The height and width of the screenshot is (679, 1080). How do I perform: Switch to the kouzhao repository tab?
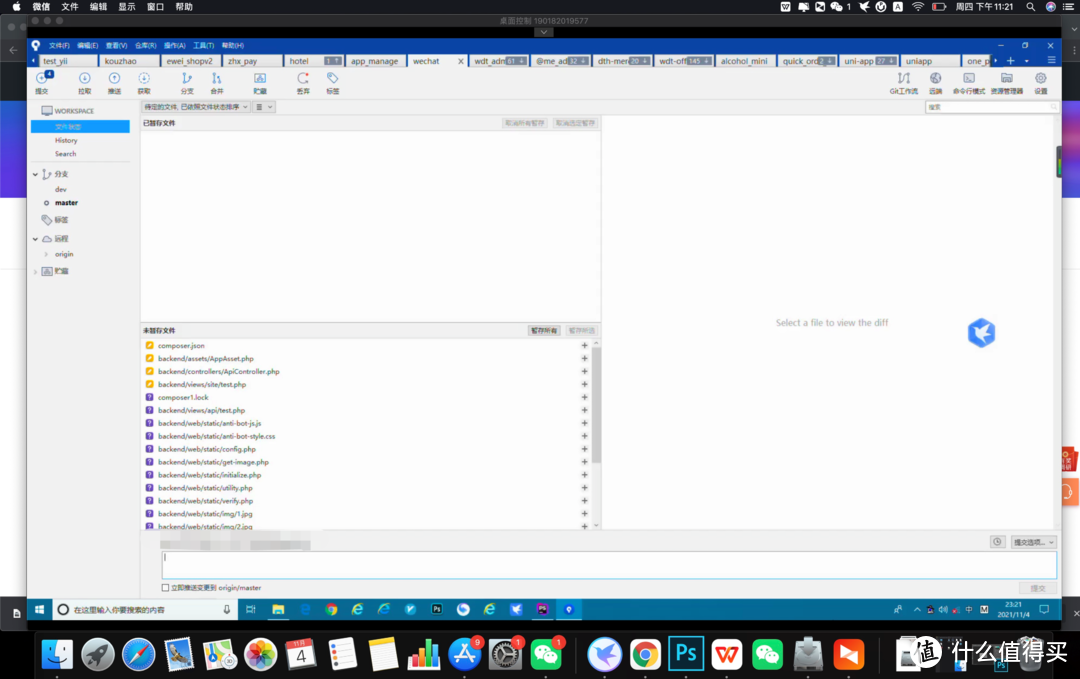tap(129, 61)
